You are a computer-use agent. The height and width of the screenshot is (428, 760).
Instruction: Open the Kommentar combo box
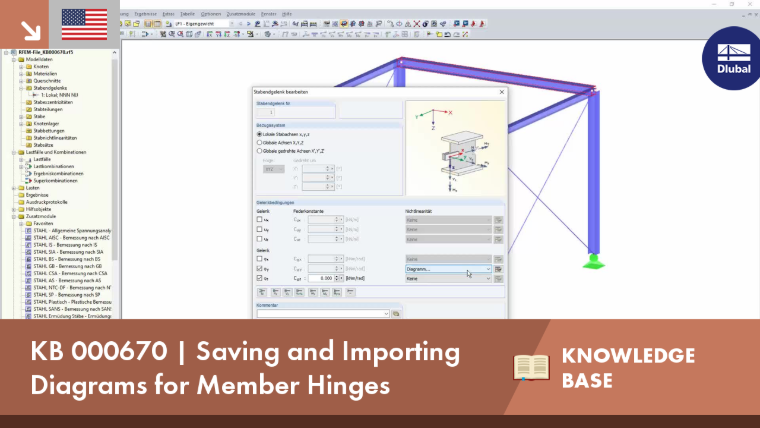[x=323, y=314]
